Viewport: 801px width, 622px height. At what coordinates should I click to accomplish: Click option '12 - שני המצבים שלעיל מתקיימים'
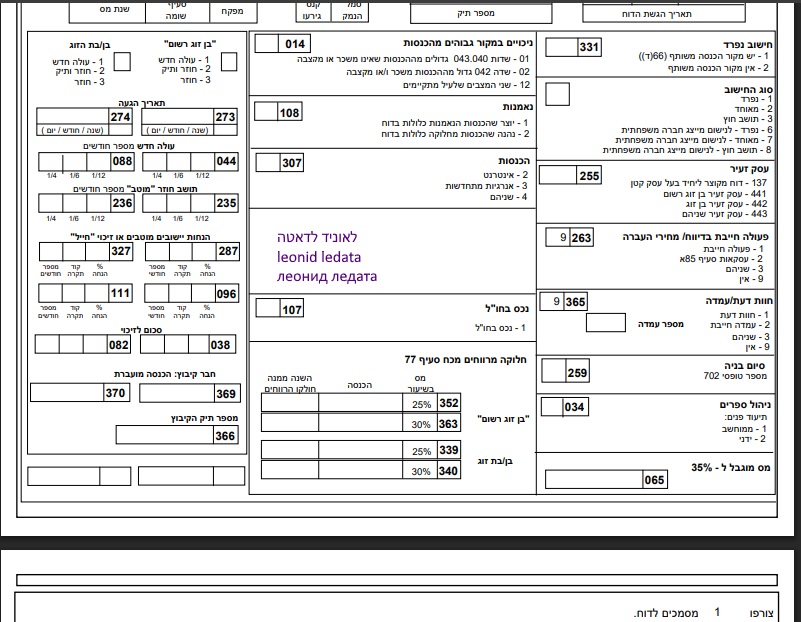tap(466, 85)
